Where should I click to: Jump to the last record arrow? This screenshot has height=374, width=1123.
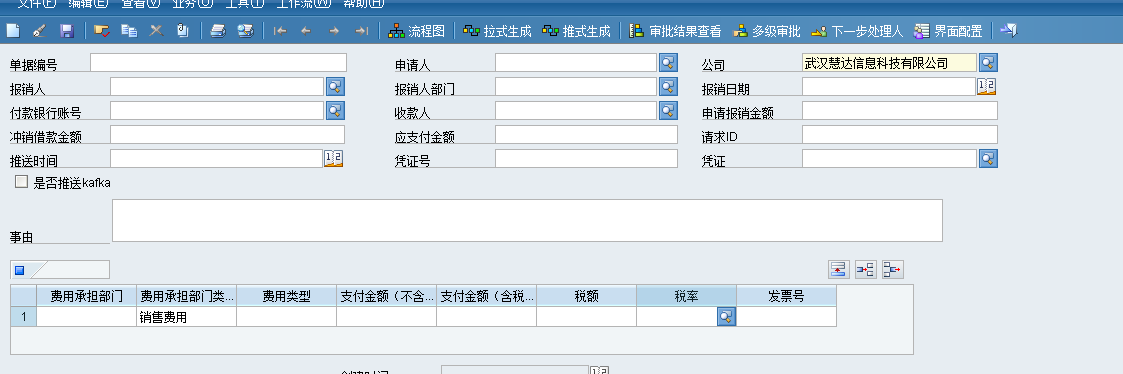click(x=362, y=31)
